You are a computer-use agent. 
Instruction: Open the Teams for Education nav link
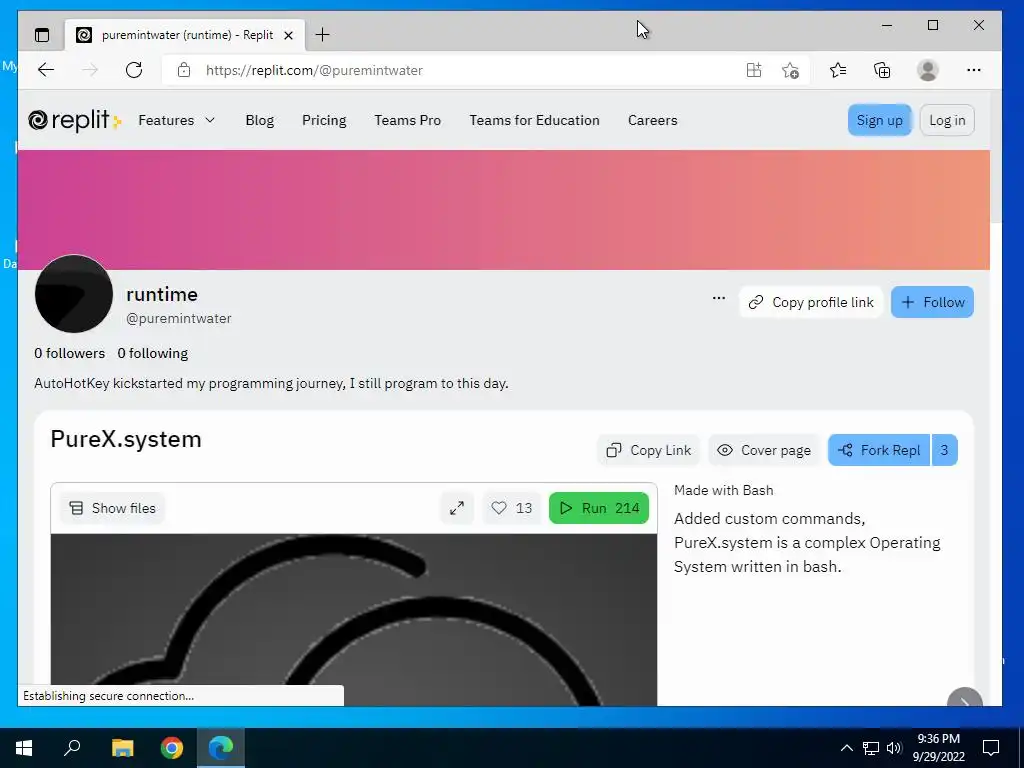(x=534, y=120)
